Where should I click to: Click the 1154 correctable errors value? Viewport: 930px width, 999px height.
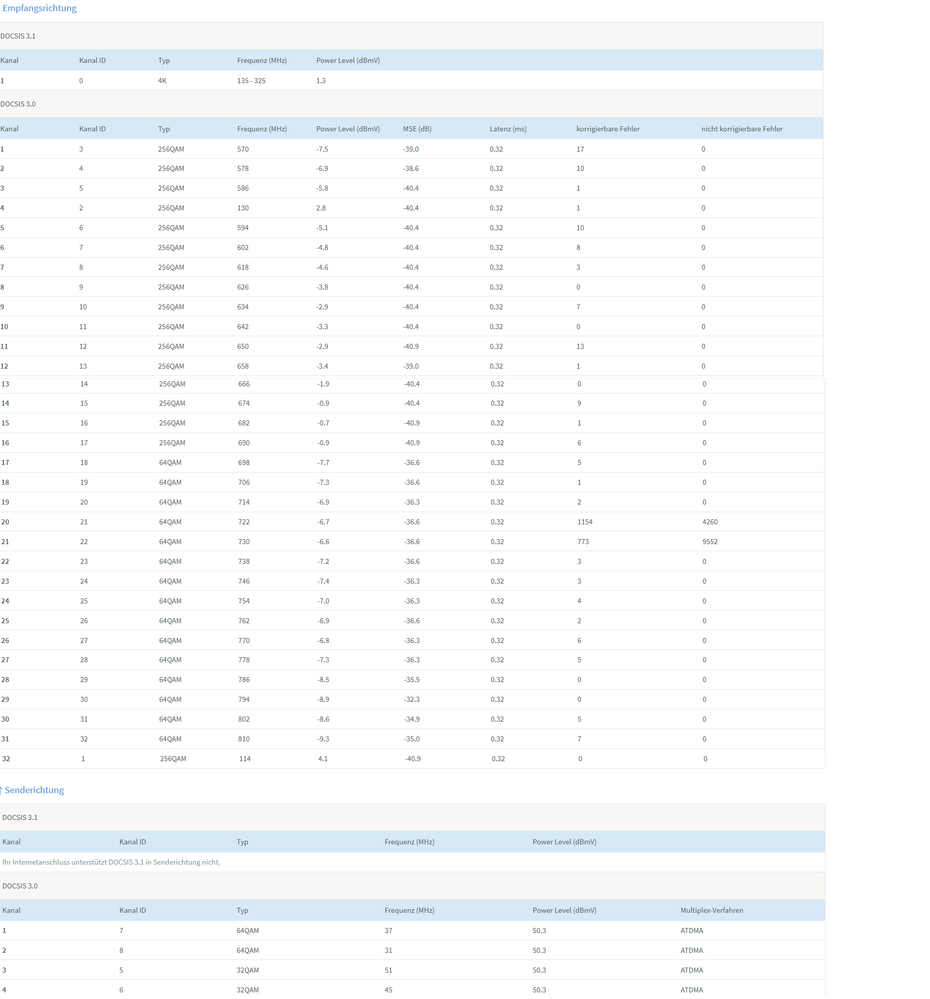pyautogui.click(x=585, y=522)
